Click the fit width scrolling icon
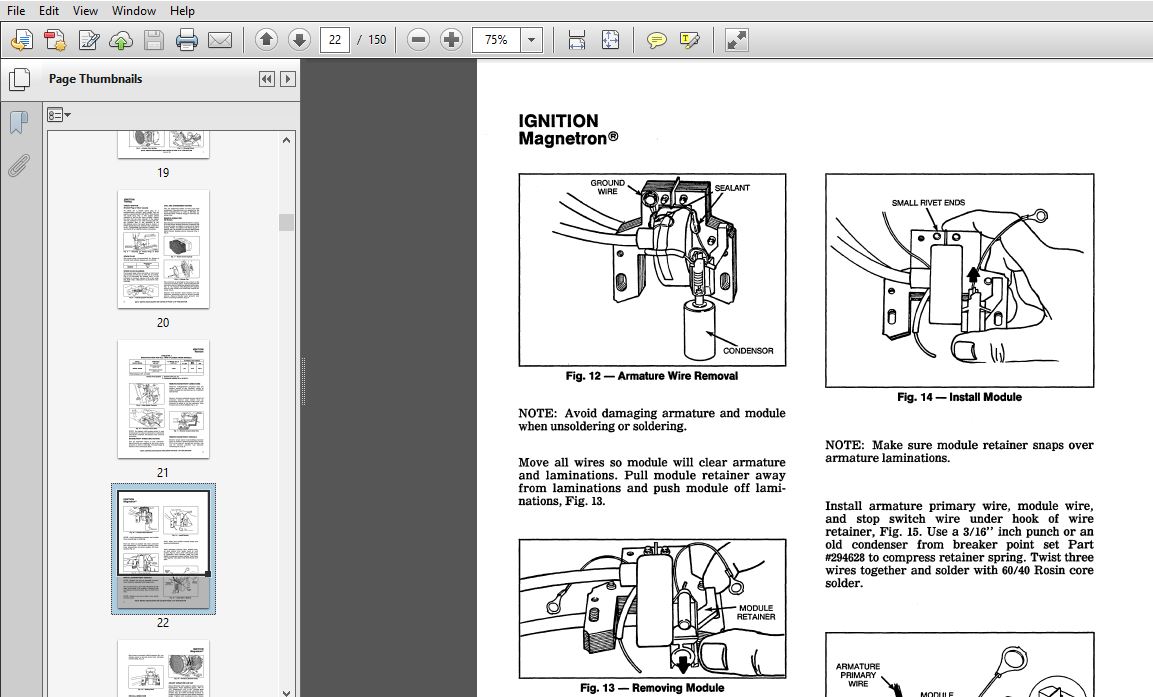This screenshot has height=697, width=1153. pos(576,40)
